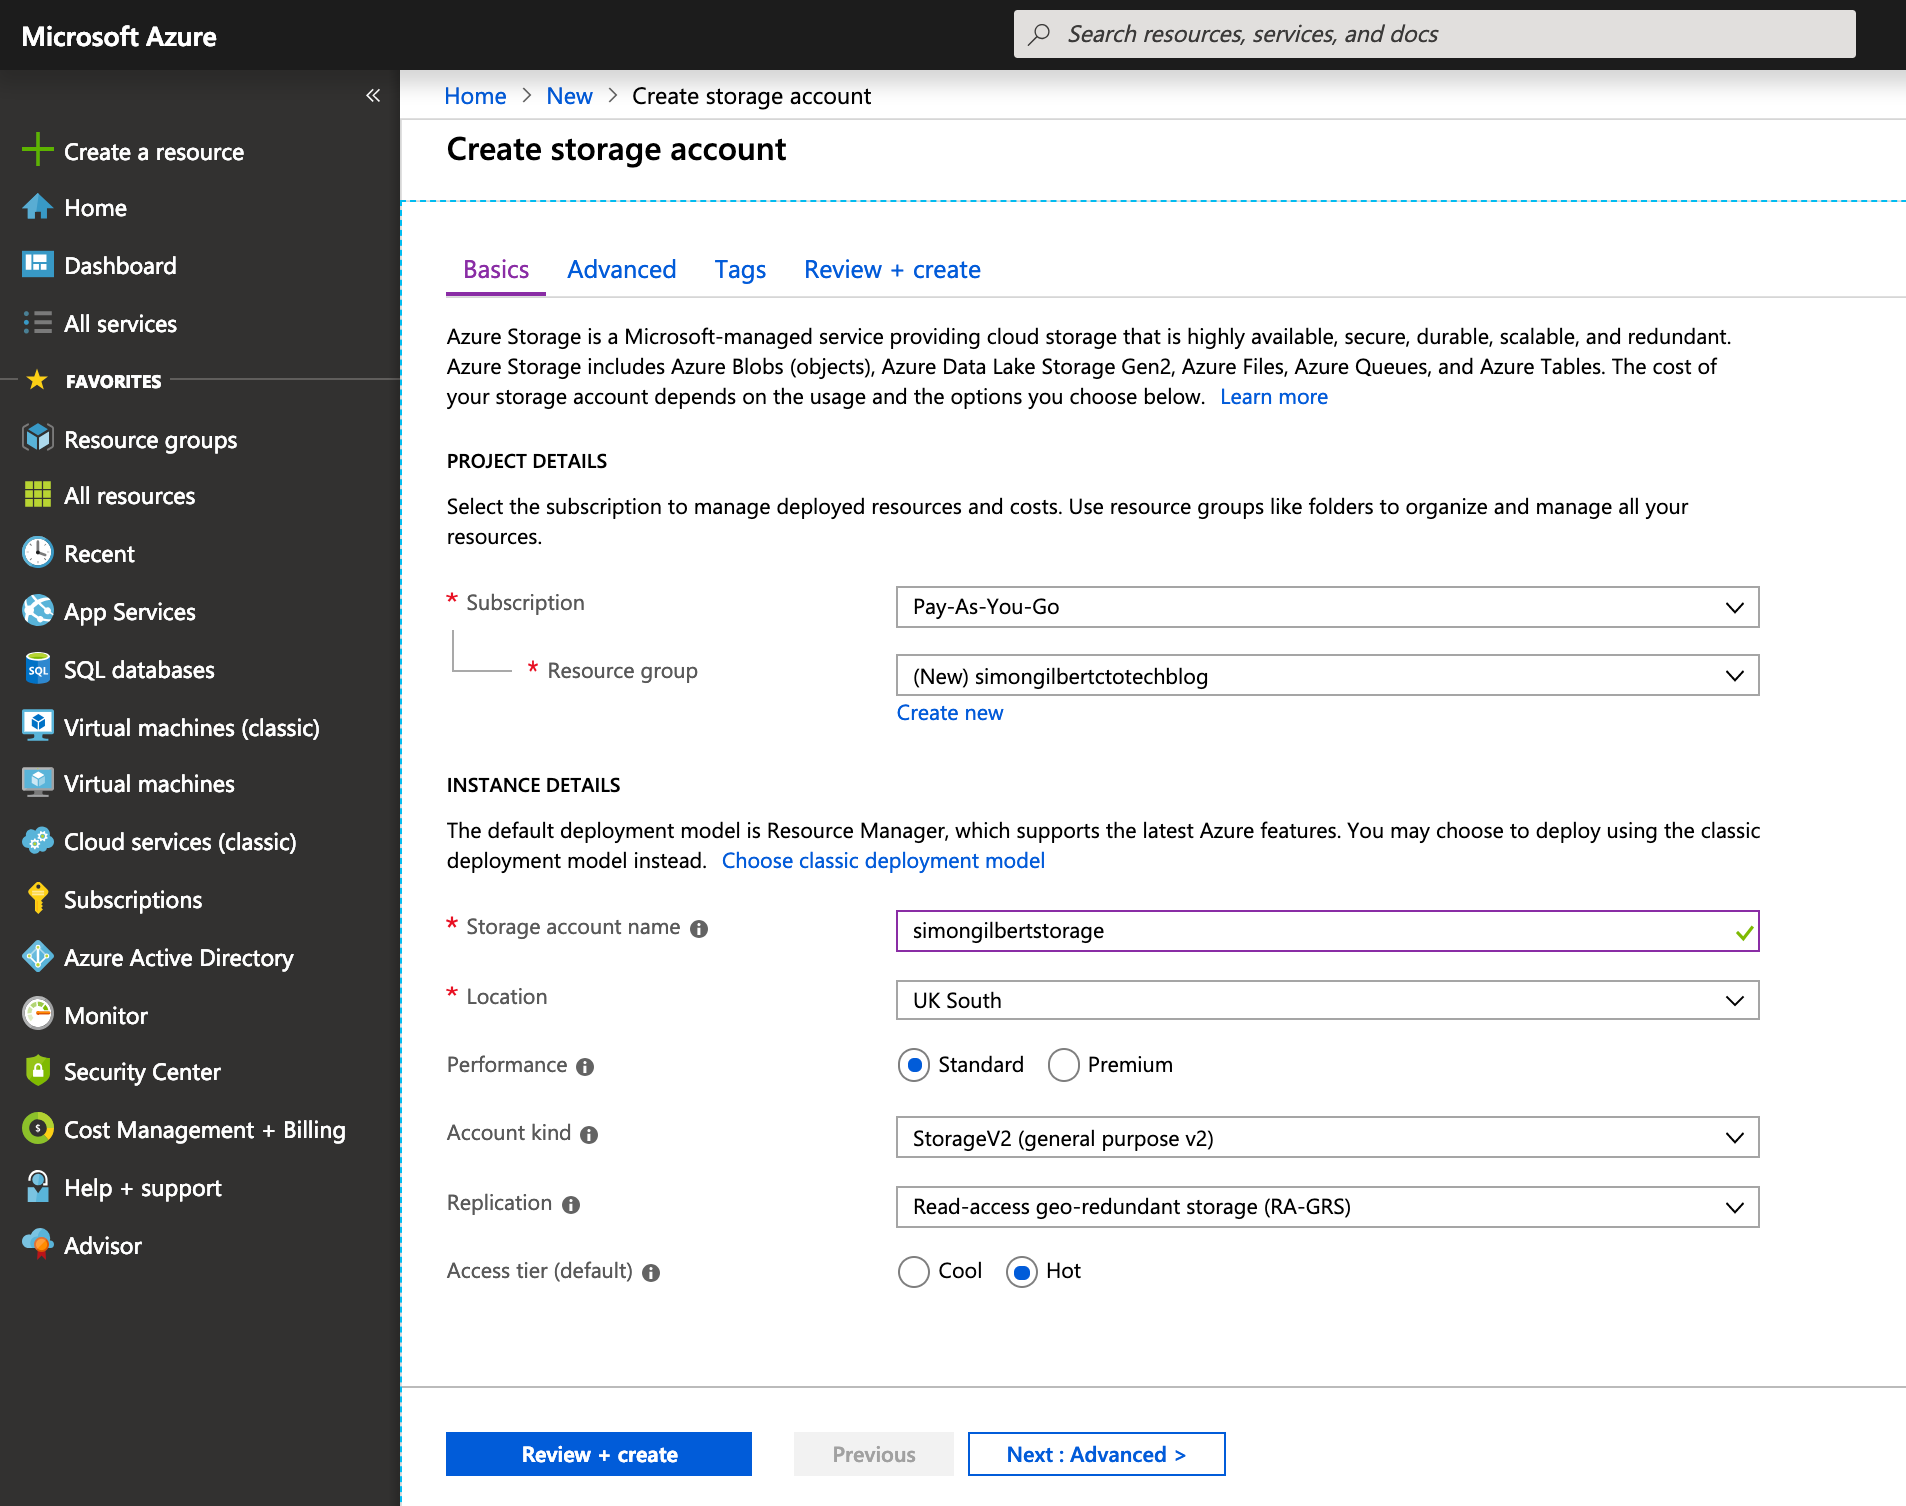Click the info icon next to Performance
This screenshot has width=1906, height=1506.
click(585, 1067)
